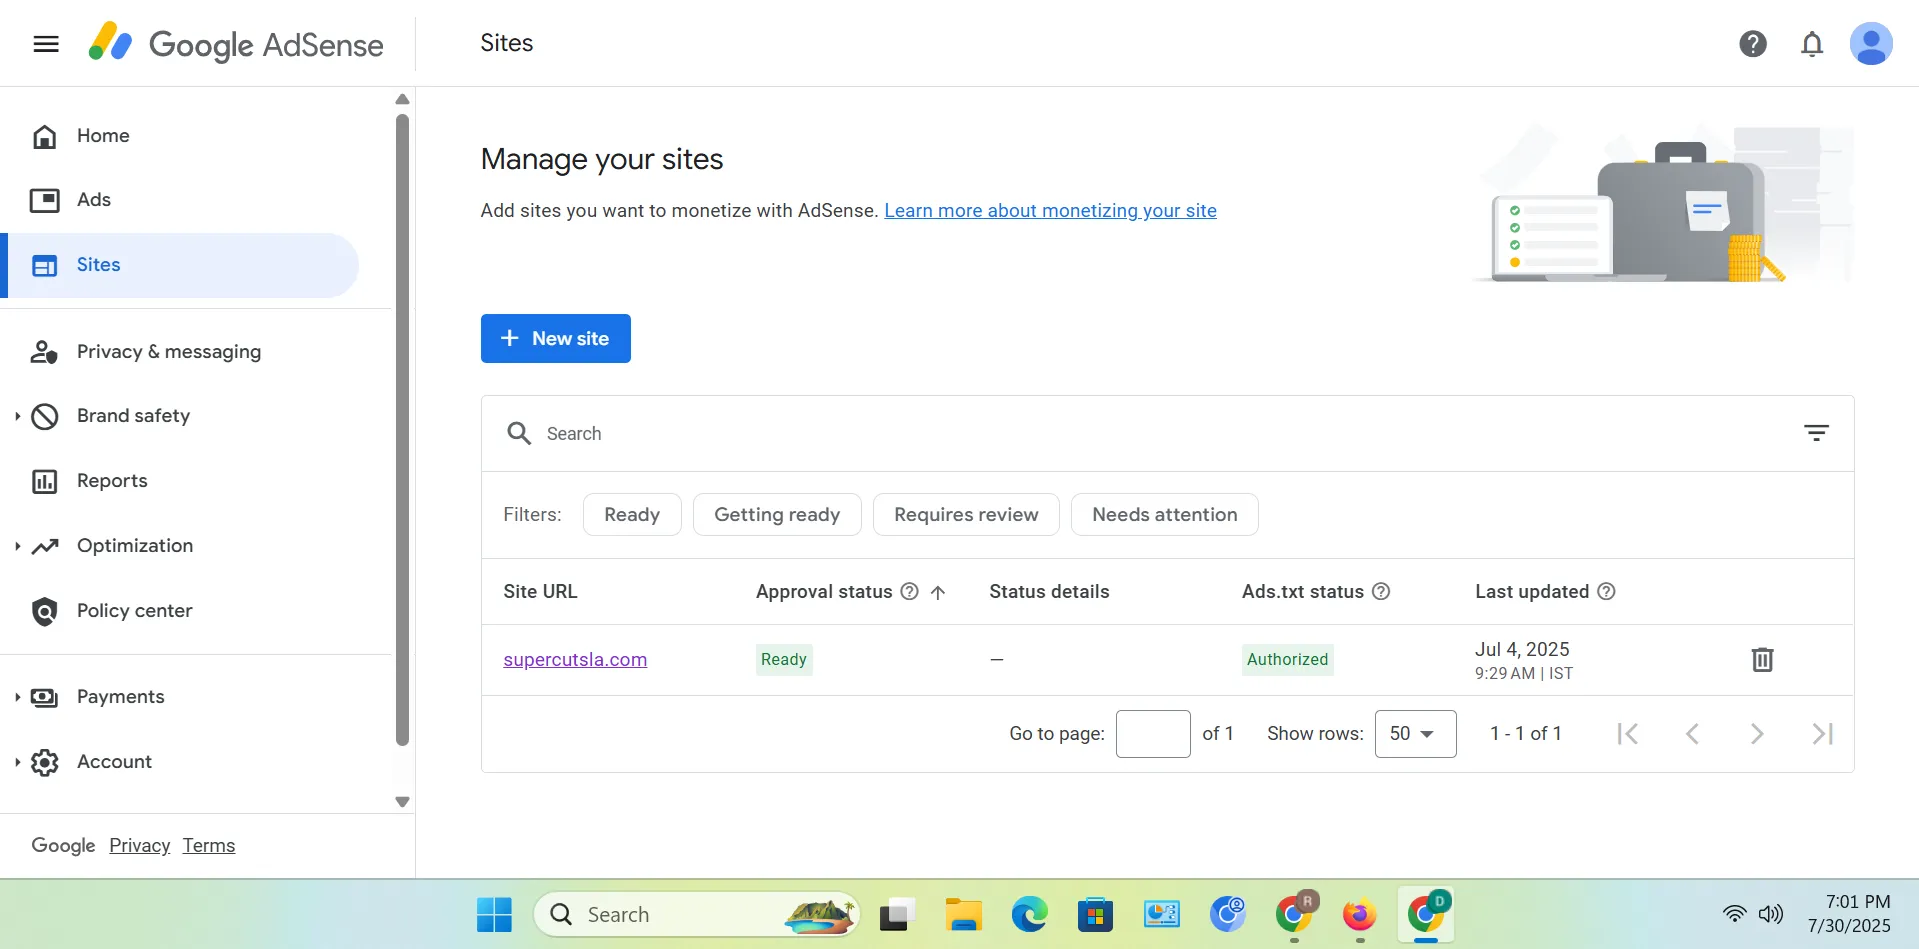This screenshot has width=1919, height=949.
Task: Click the Status details column header
Action: (1049, 591)
